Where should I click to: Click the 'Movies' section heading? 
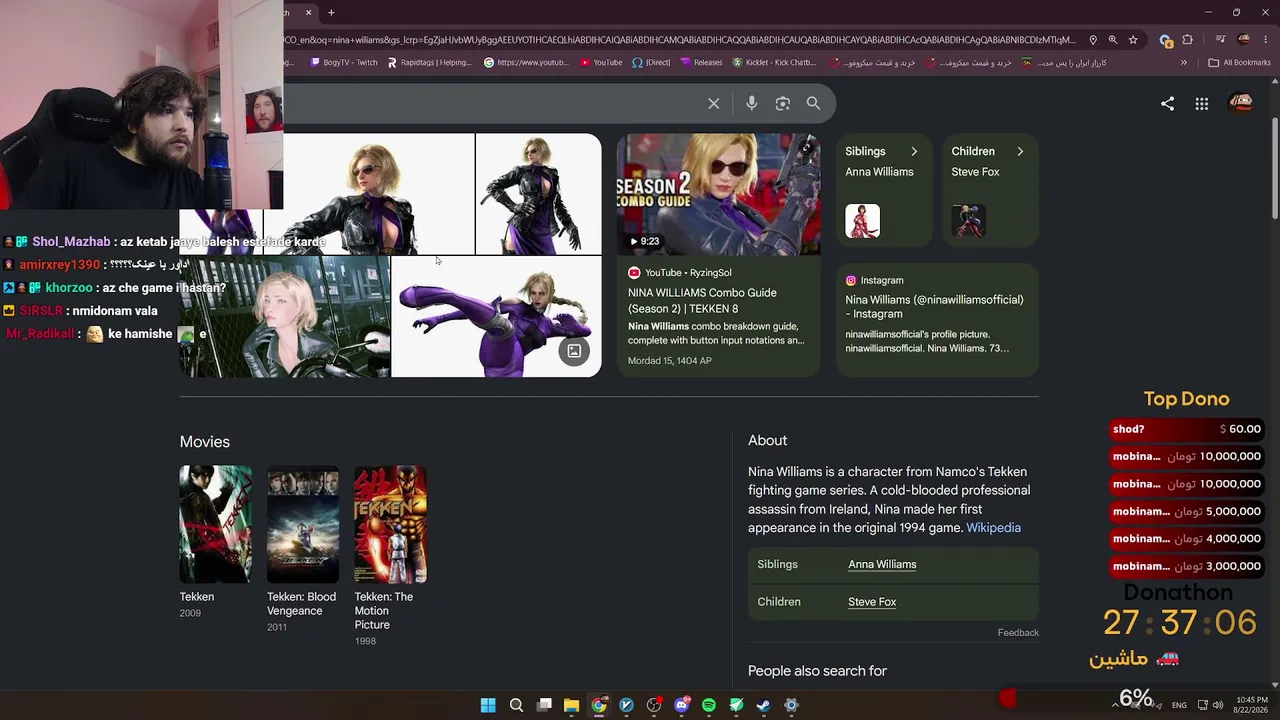coord(205,442)
